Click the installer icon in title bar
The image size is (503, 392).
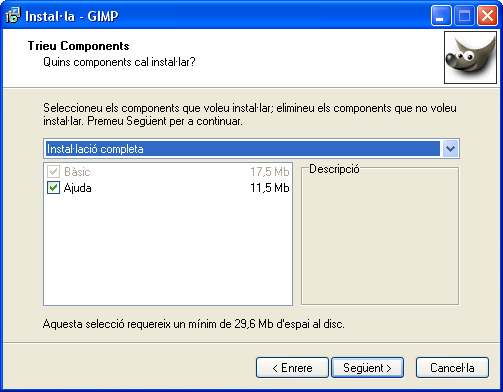tap(13, 16)
